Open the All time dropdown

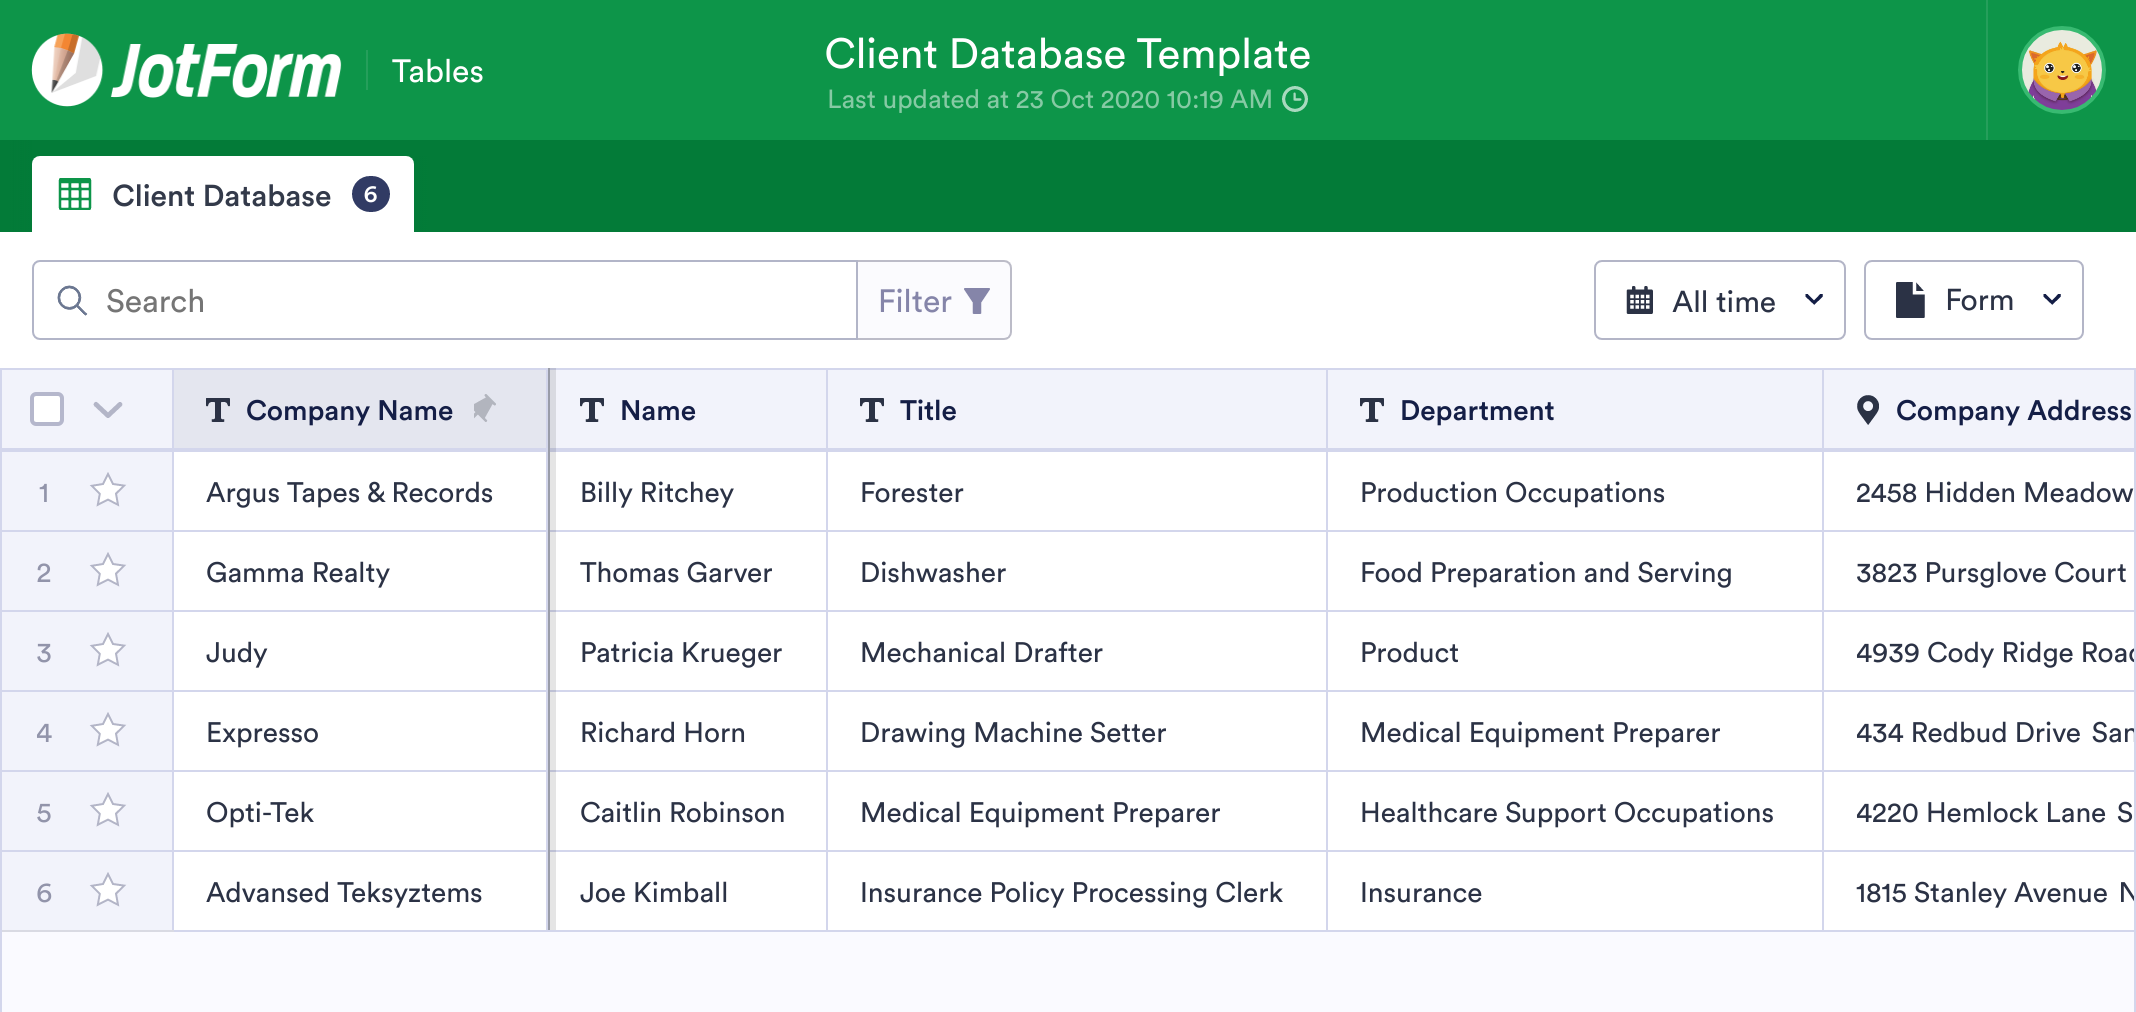pos(1815,300)
